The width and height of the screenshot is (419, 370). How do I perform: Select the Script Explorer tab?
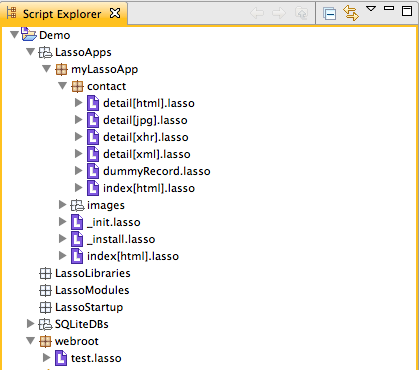pyautogui.click(x=62, y=14)
